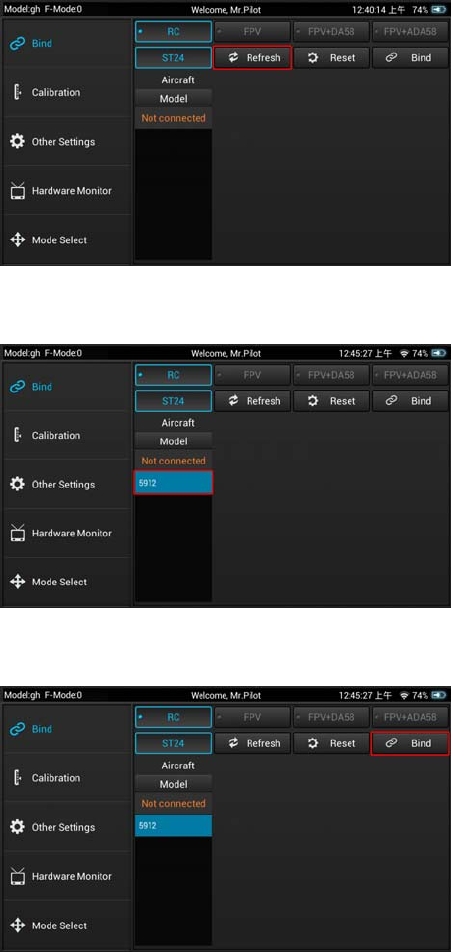
Task: Tap the ST24 button in the bottom screenshot
Action: coord(174,743)
